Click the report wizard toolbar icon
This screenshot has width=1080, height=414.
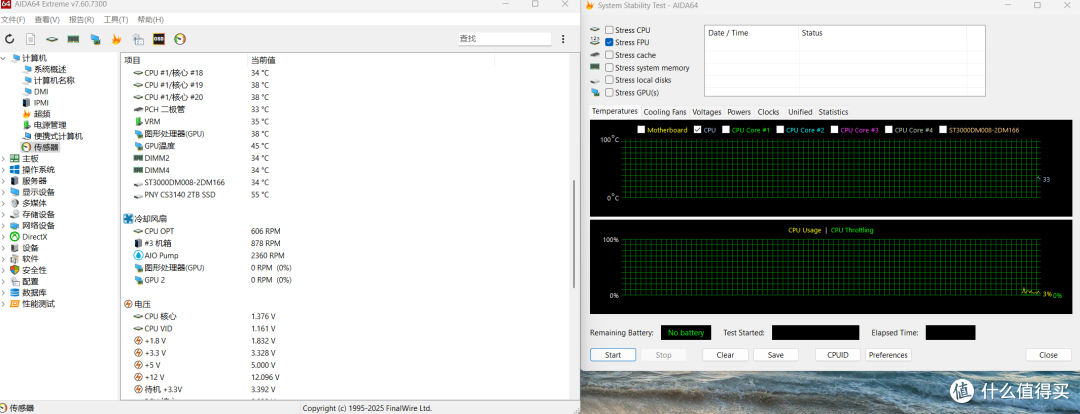[x=138, y=39]
